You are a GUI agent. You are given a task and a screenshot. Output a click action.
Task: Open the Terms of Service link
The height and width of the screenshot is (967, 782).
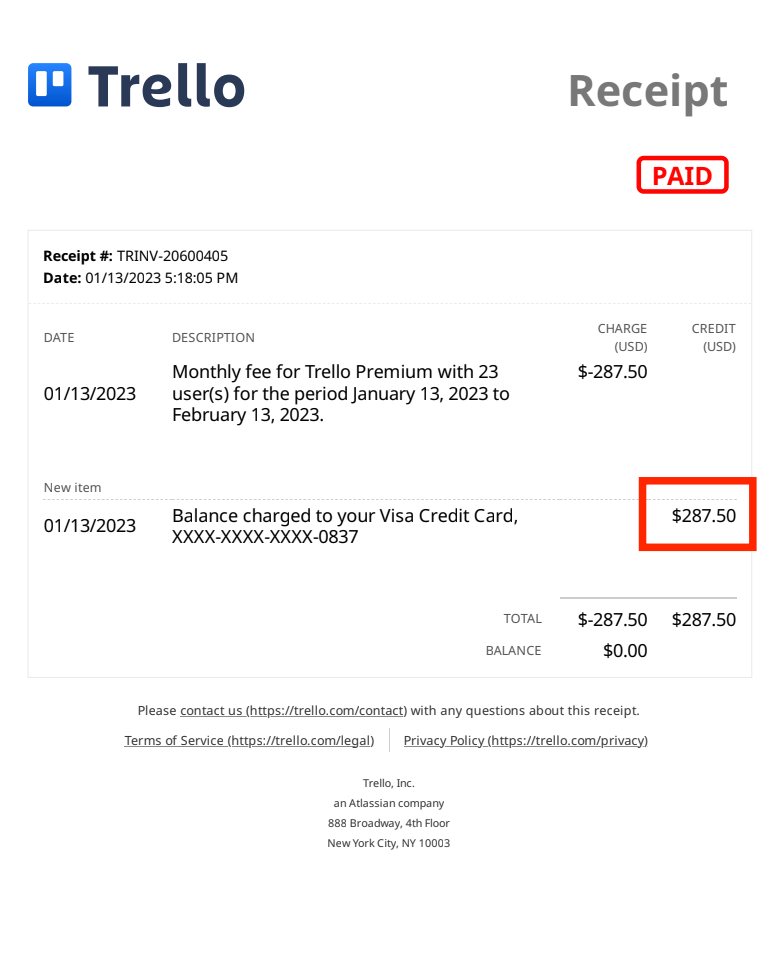point(249,740)
